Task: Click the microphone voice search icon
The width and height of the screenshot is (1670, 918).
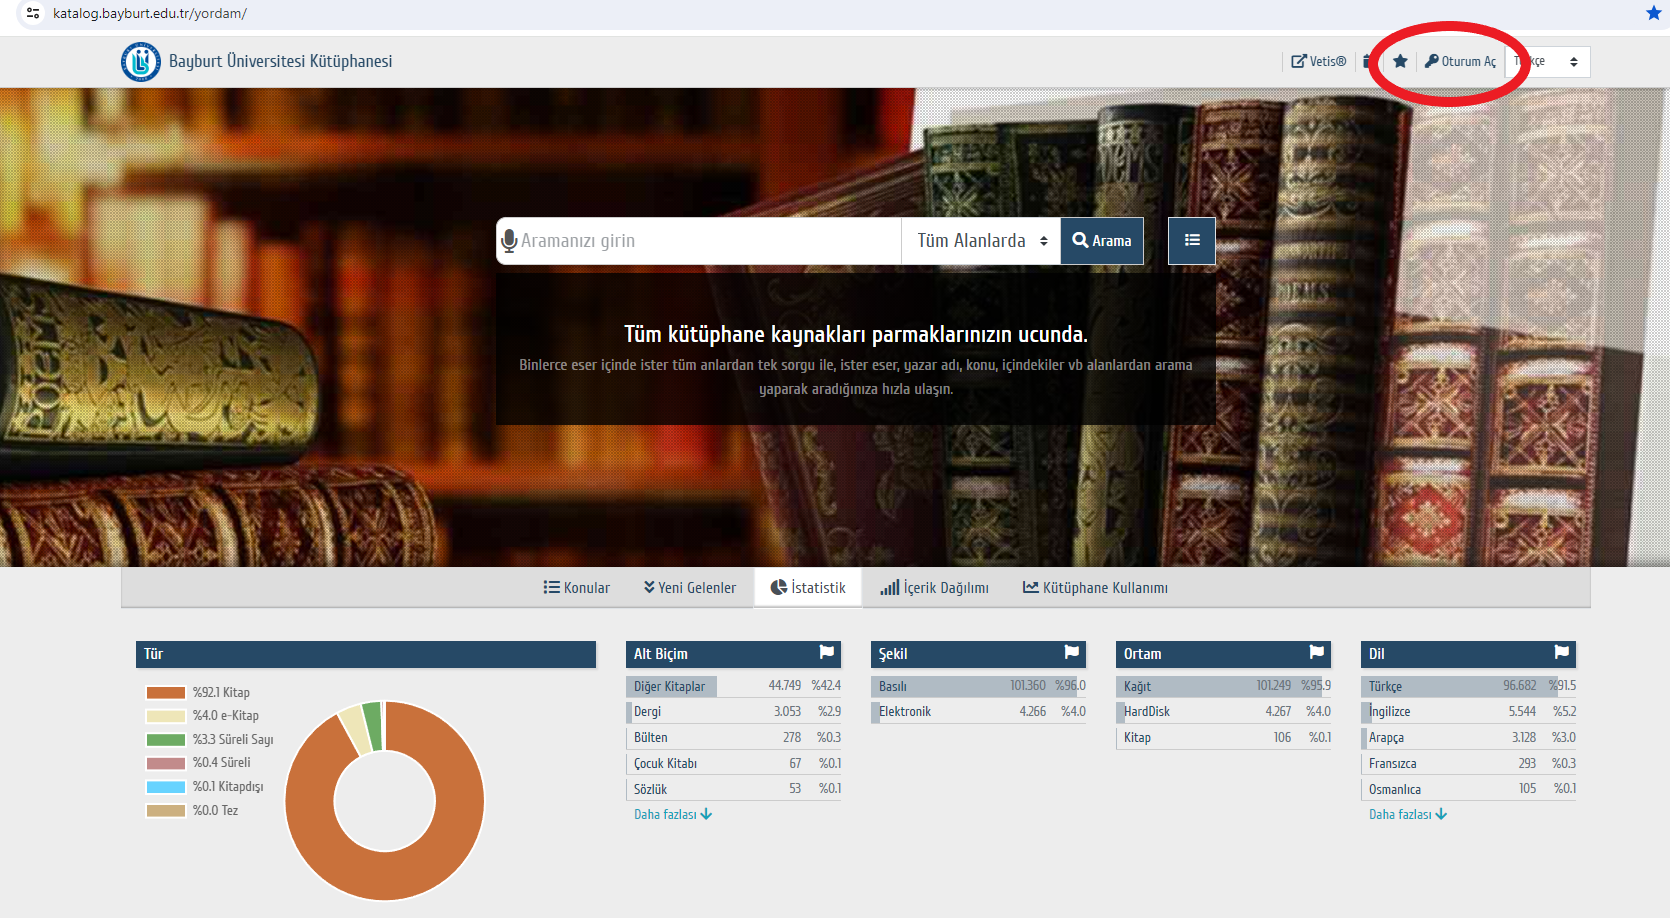Action: [x=509, y=241]
